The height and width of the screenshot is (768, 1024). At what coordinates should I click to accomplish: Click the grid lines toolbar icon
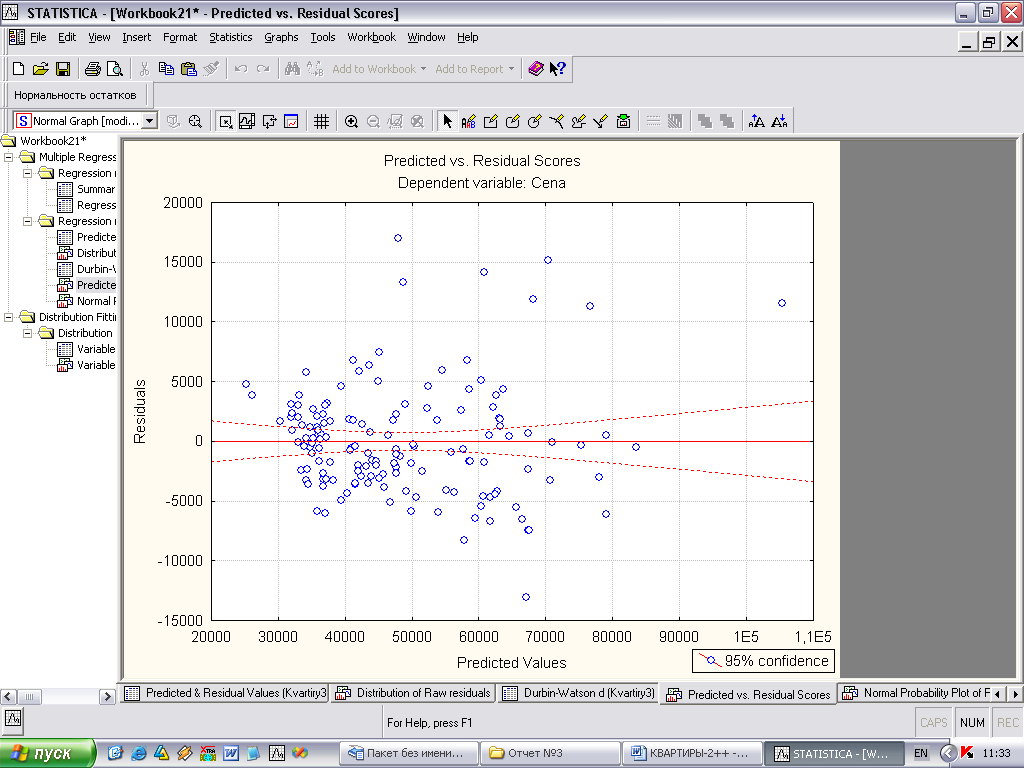click(x=321, y=121)
